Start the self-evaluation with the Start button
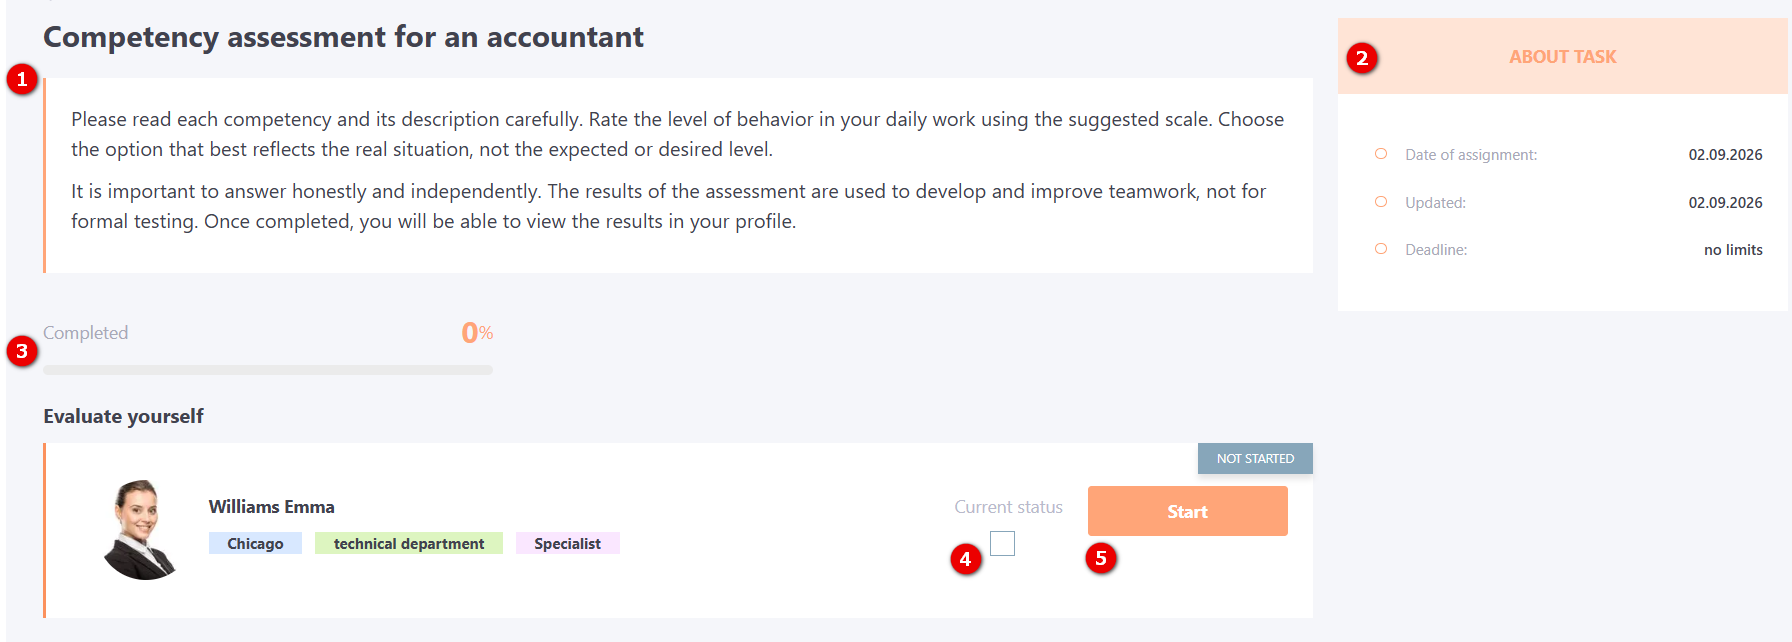Viewport: 1792px width, 642px height. coord(1187,511)
